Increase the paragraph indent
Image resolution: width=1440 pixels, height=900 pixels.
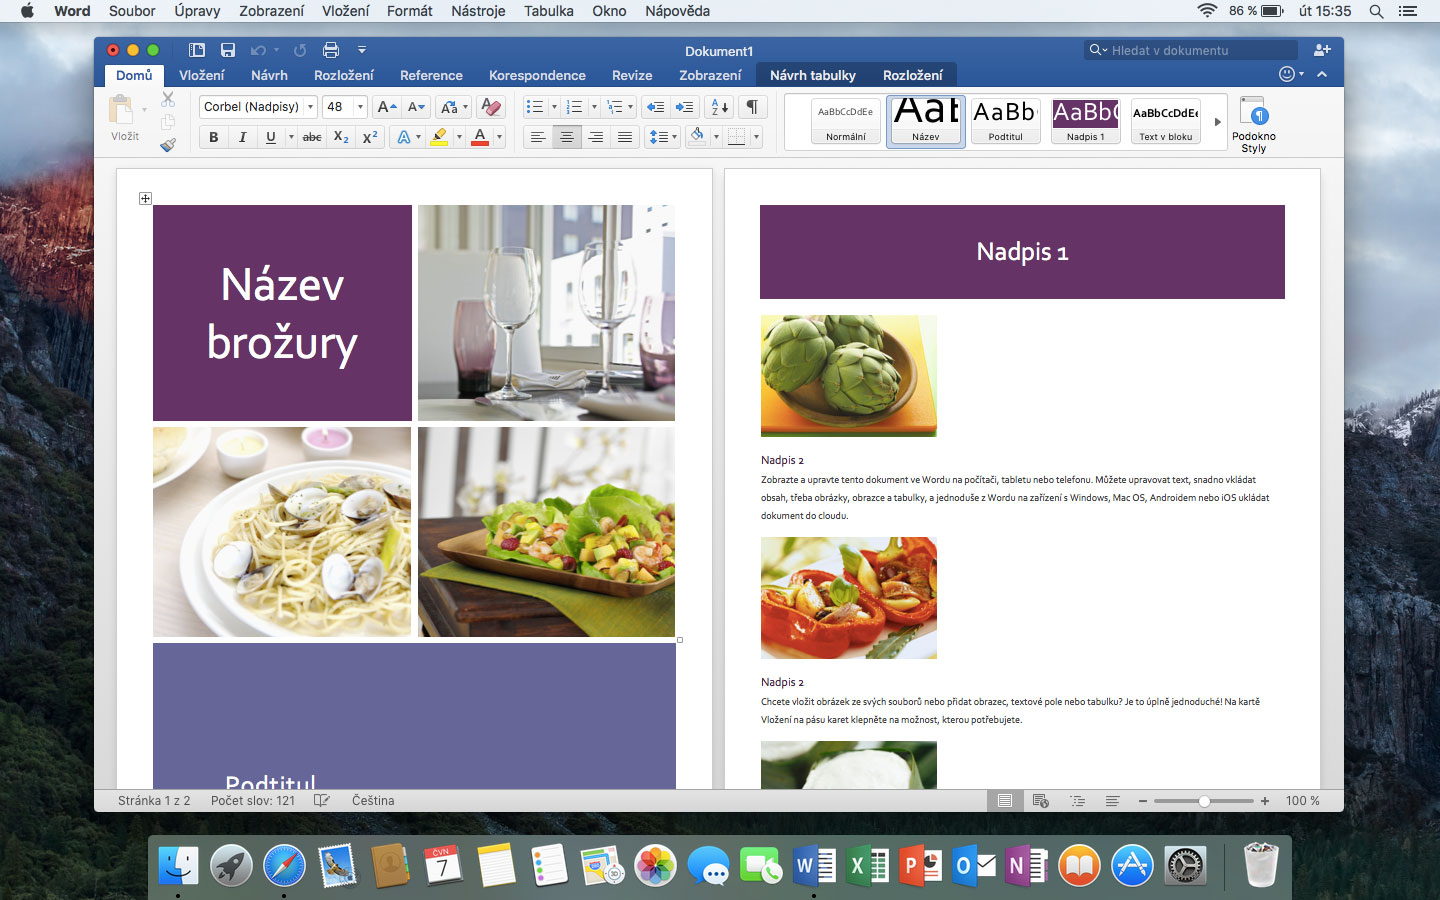pyautogui.click(x=684, y=107)
